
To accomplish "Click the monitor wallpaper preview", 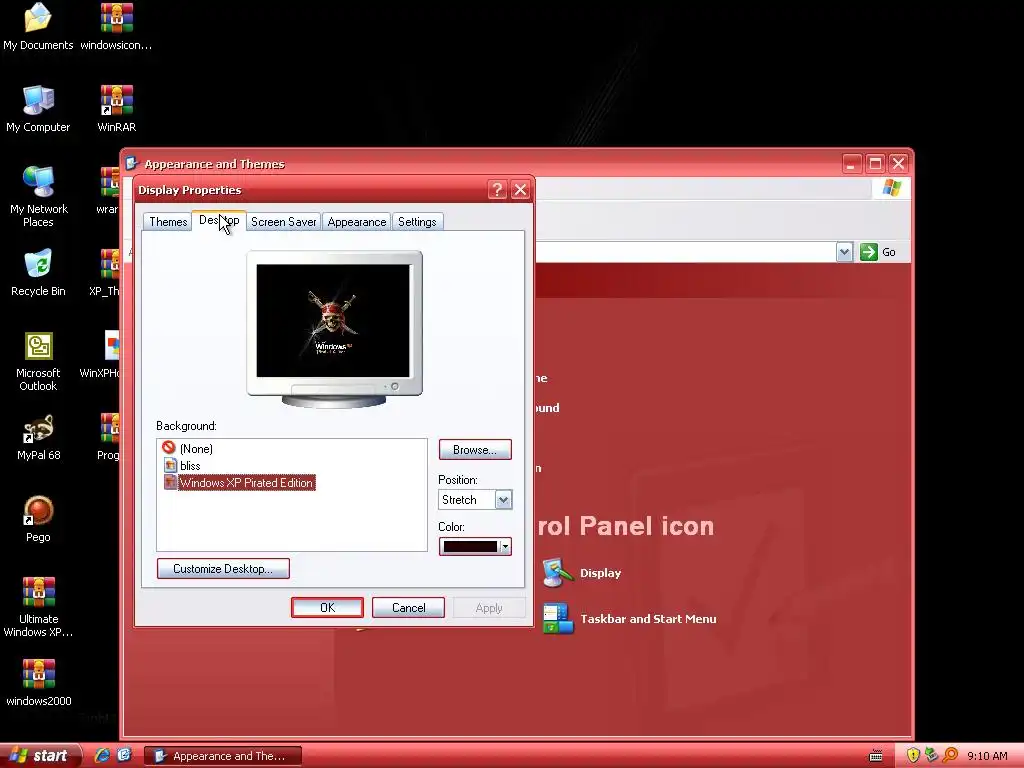I will tap(334, 321).
